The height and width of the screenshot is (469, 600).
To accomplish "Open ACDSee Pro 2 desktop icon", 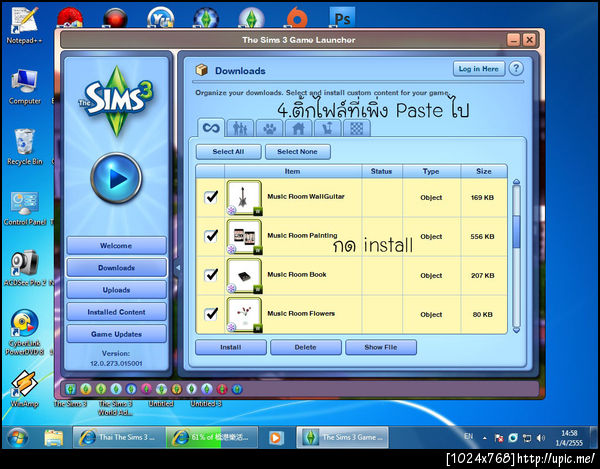I will pyautogui.click(x=25, y=268).
